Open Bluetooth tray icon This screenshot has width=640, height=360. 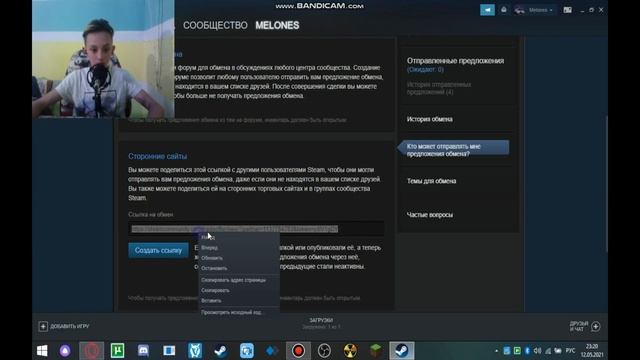pos(527,351)
